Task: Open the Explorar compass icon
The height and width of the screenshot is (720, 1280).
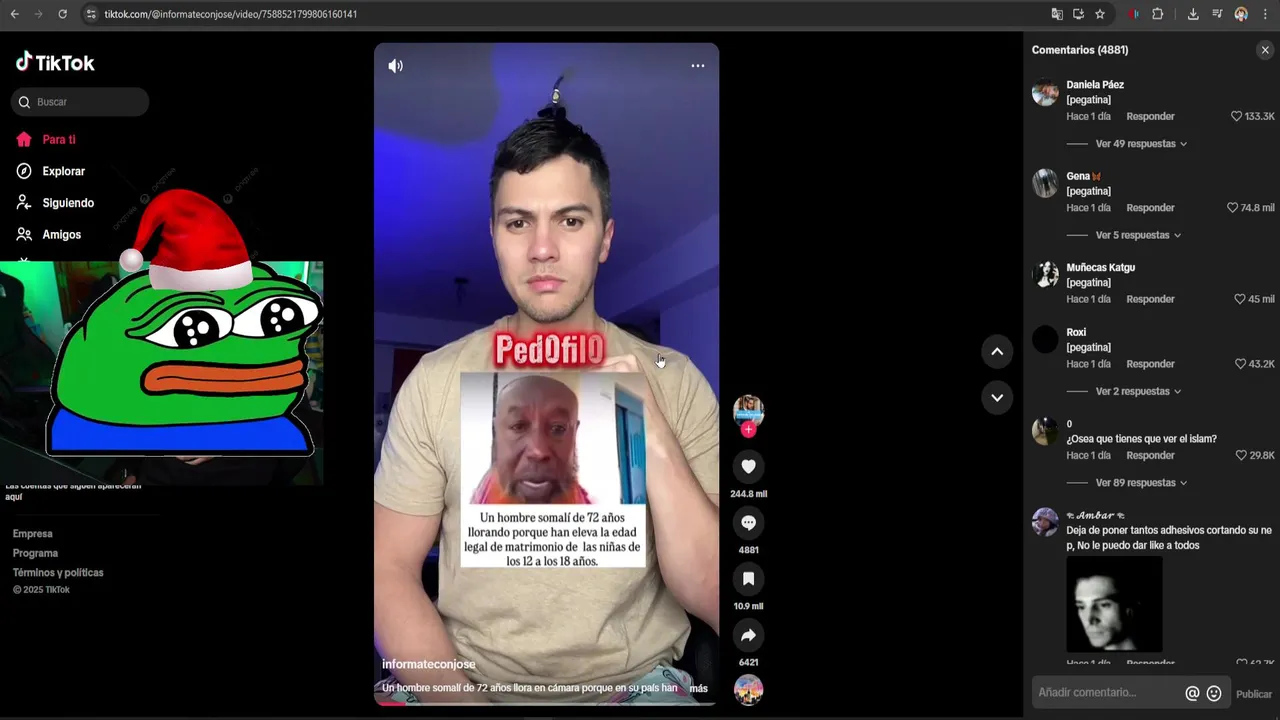Action: tap(24, 171)
